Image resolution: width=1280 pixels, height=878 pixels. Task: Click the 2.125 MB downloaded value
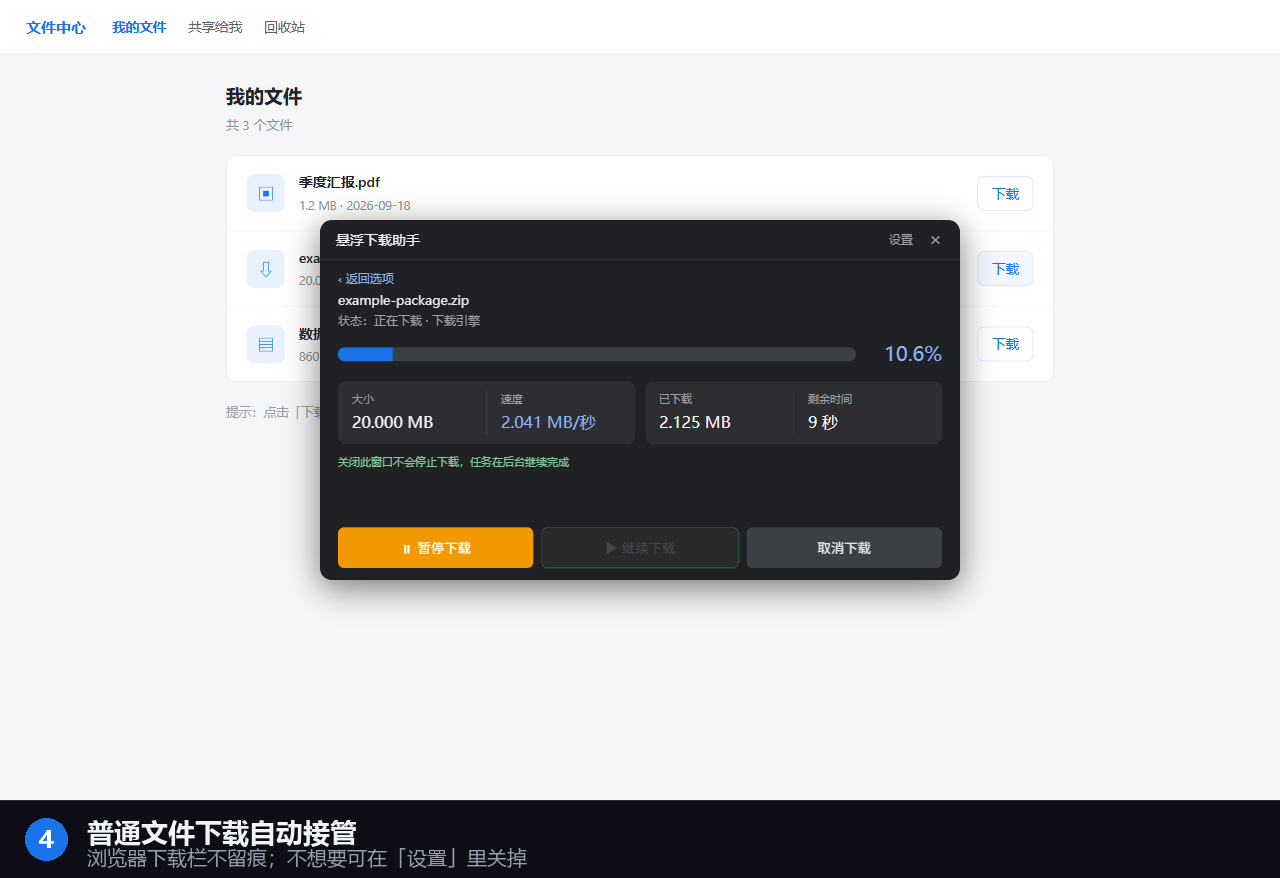tap(695, 422)
